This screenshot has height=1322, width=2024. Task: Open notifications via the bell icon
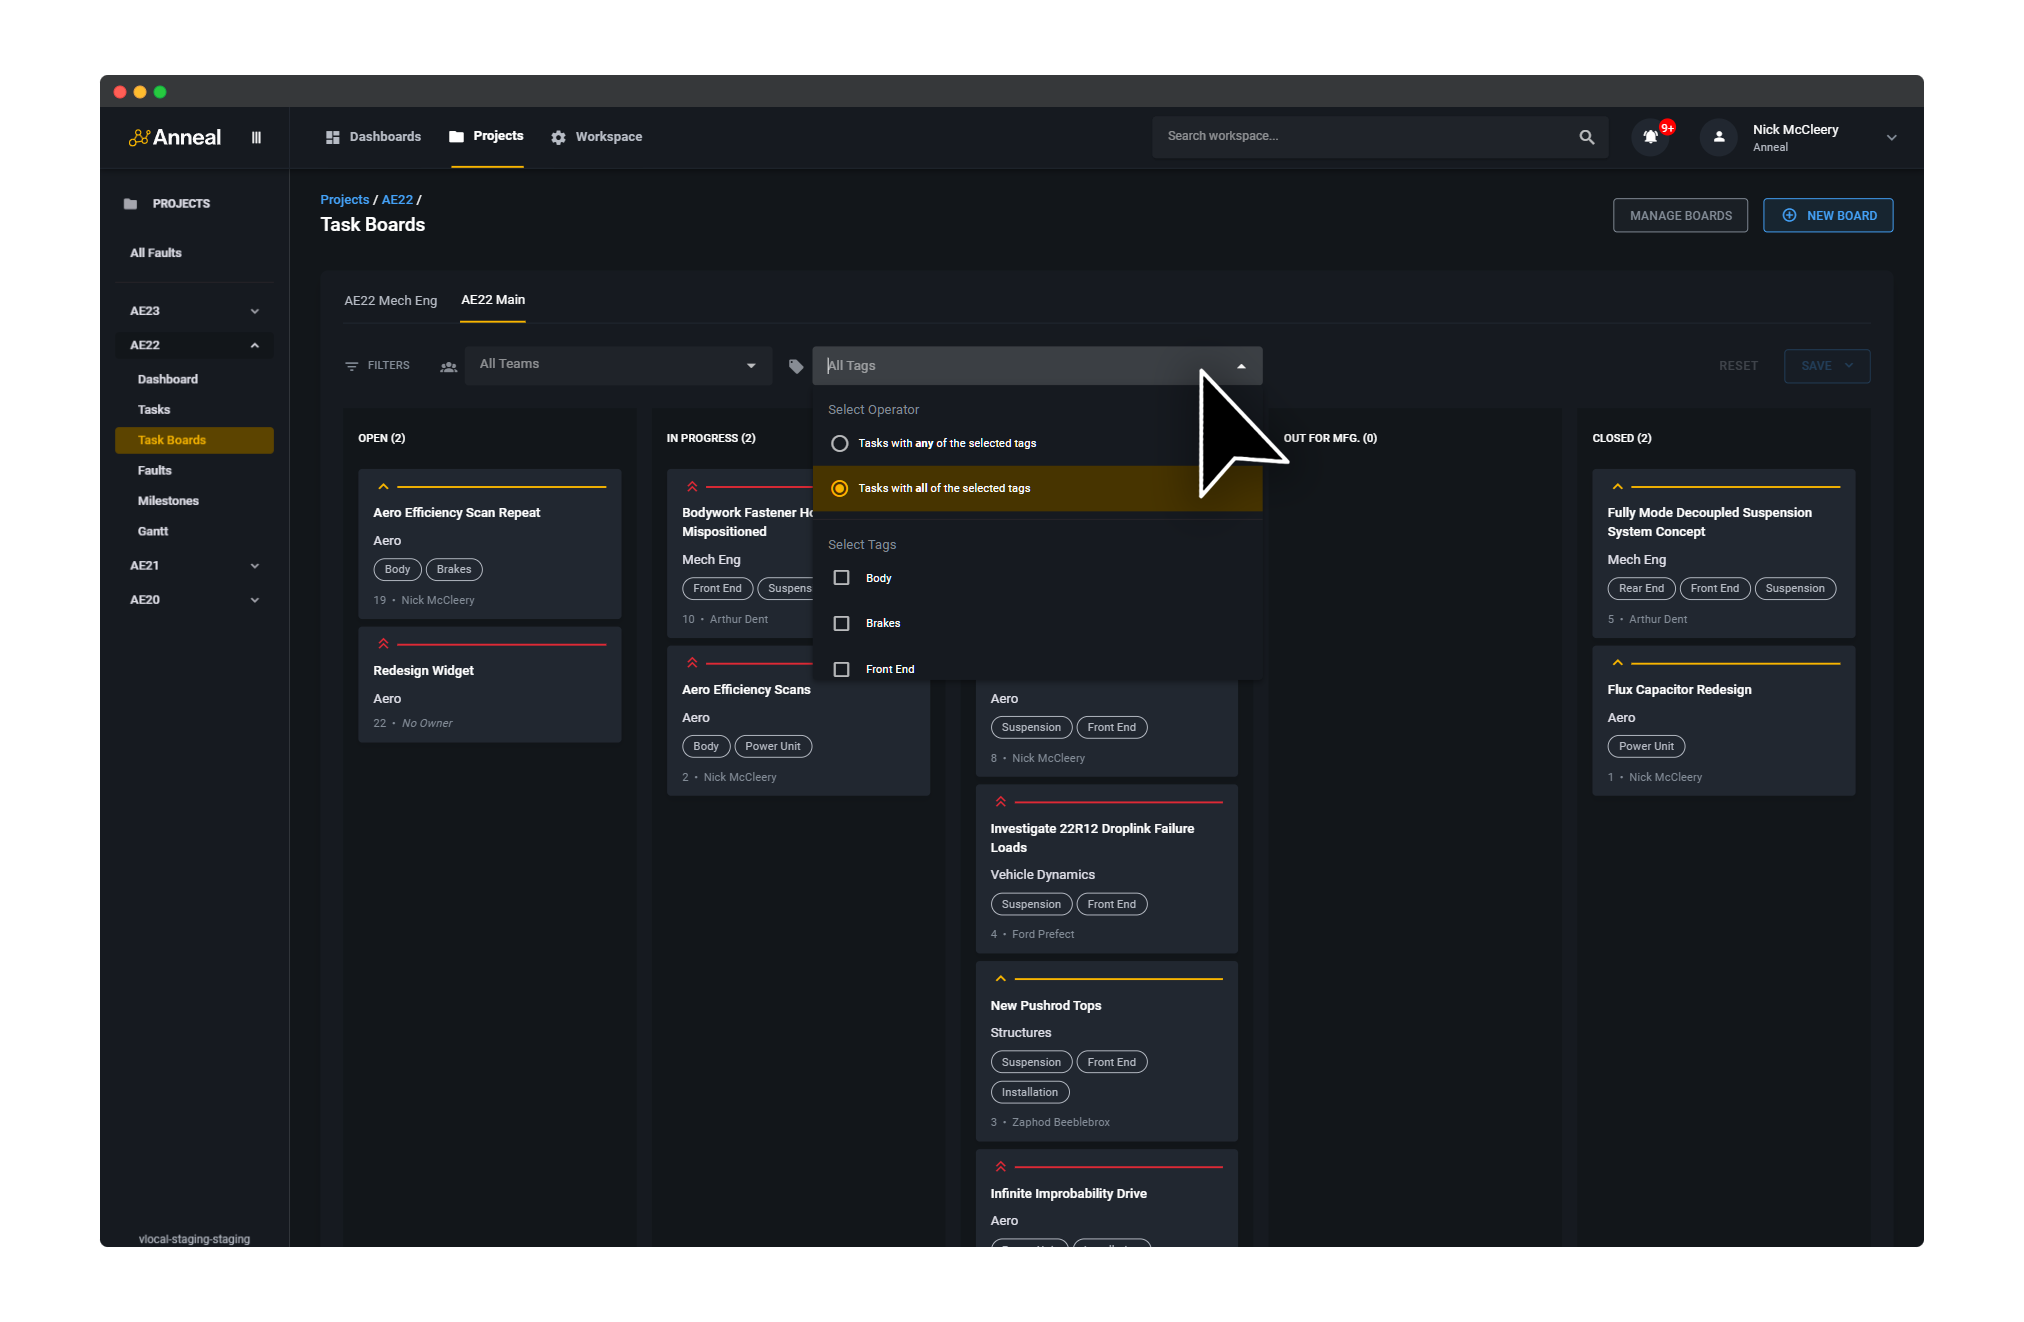(x=1649, y=137)
